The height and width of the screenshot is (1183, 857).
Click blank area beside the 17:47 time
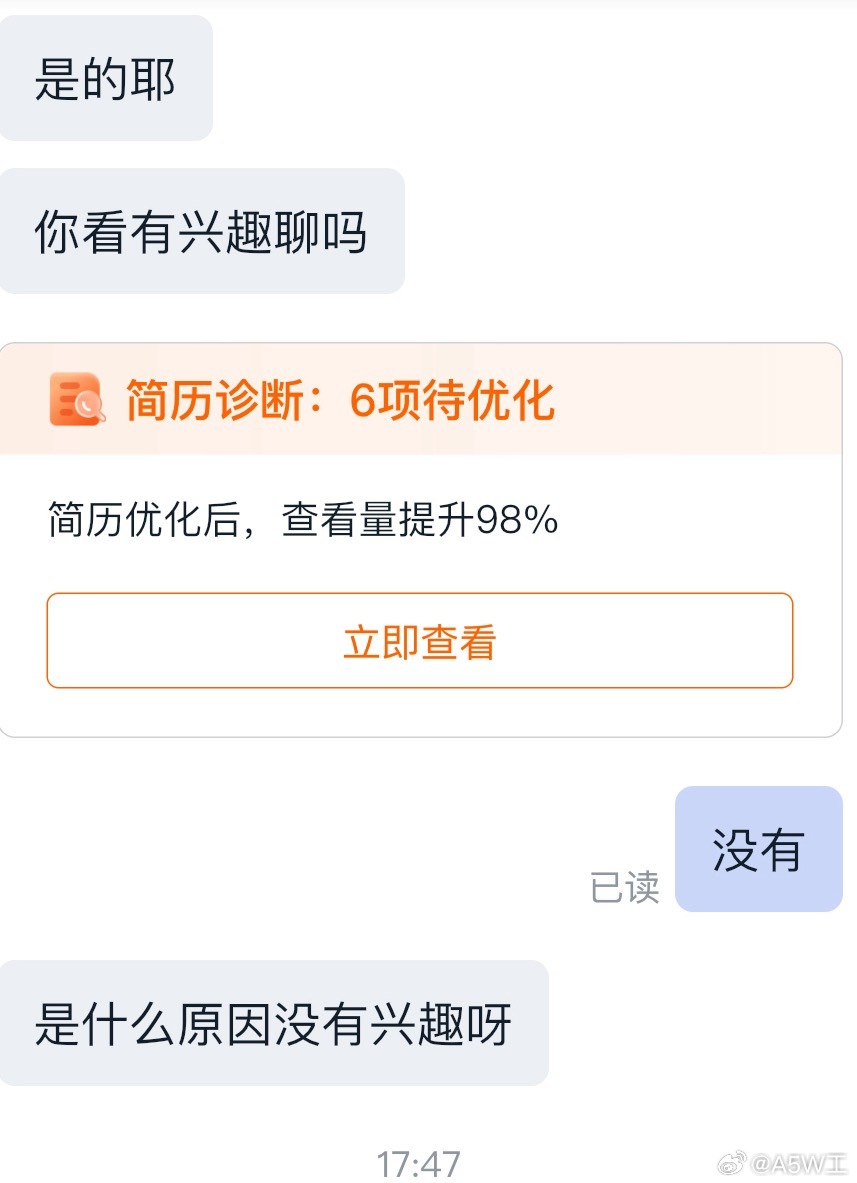click(x=200, y=1164)
